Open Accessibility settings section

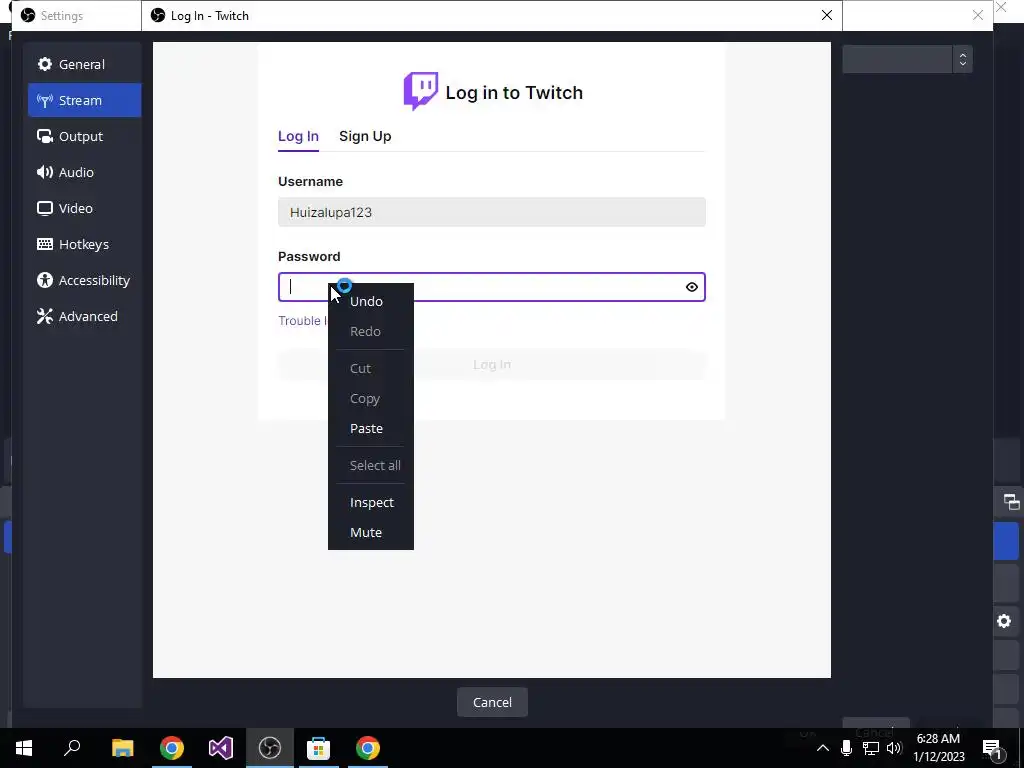[x=84, y=280]
